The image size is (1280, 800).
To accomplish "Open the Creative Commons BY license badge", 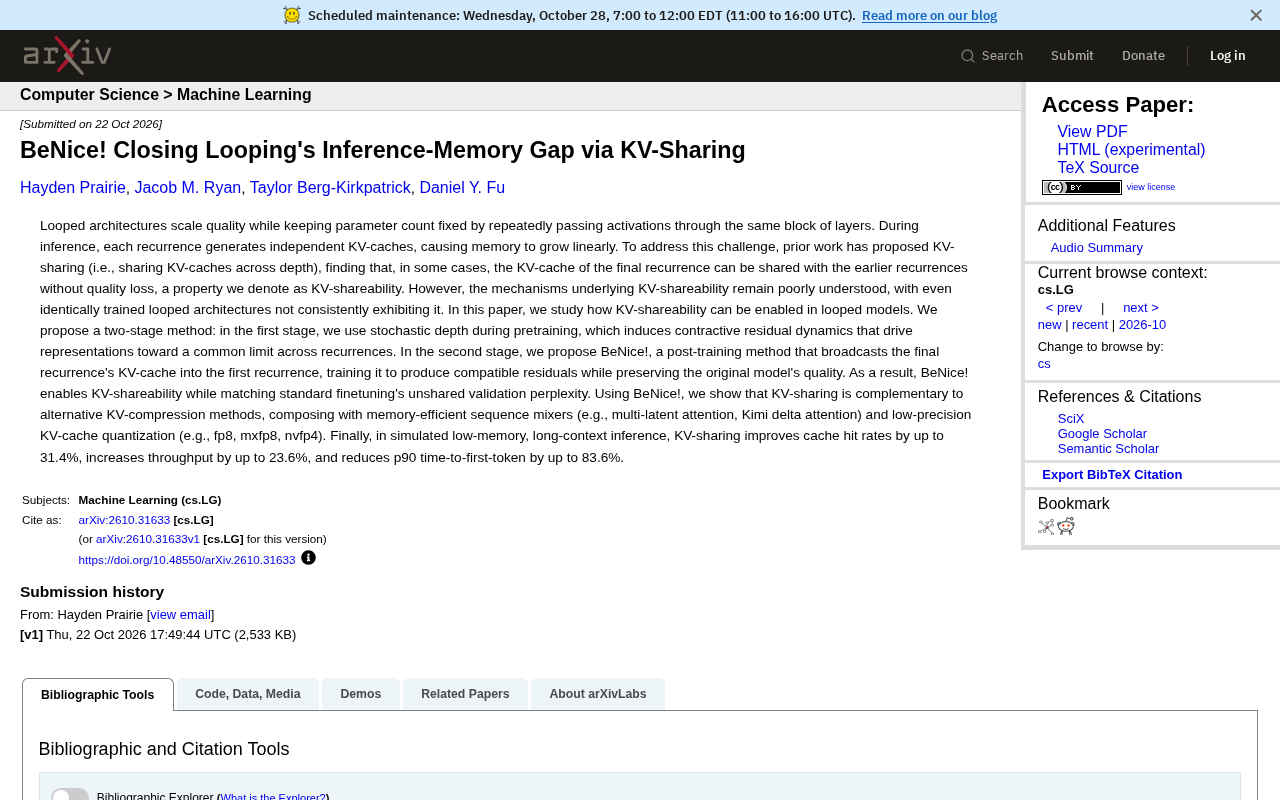I will (x=1082, y=187).
